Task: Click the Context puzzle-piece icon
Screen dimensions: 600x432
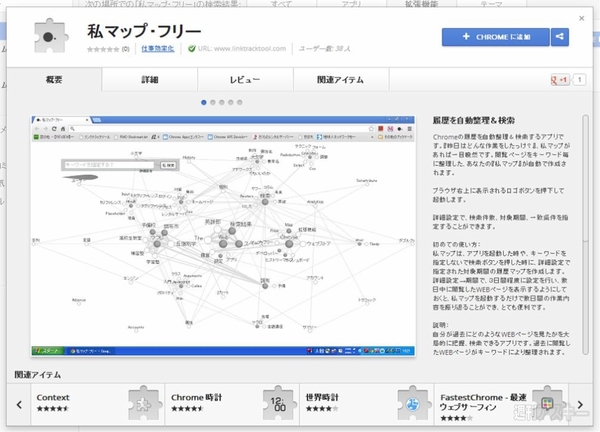Action: (x=143, y=403)
